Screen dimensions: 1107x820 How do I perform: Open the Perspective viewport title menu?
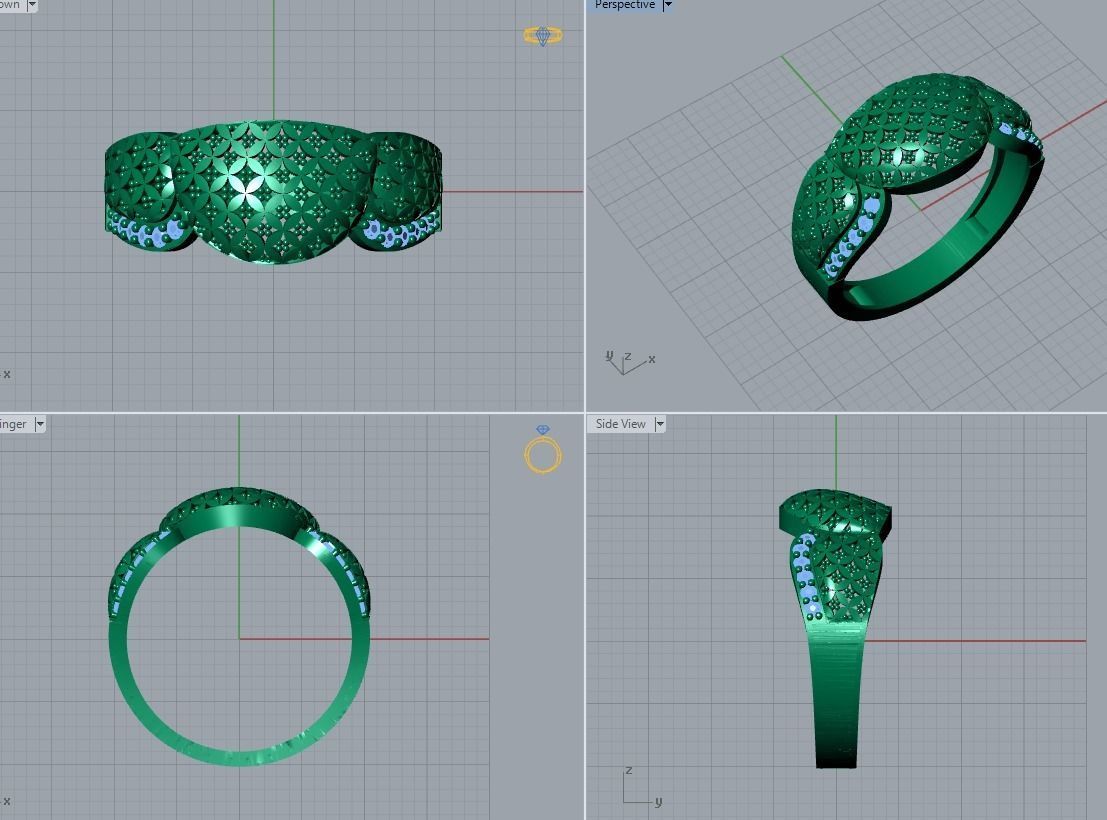[x=625, y=5]
